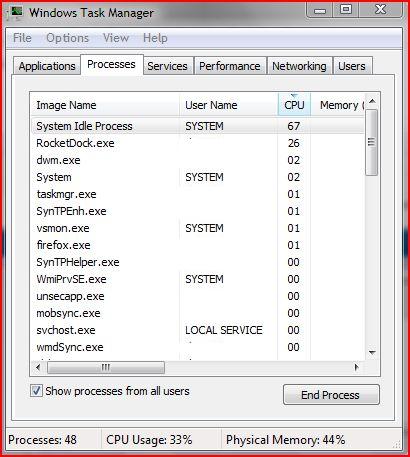410x457 pixels.
Task: Switch to the Services tab
Action: (x=167, y=66)
